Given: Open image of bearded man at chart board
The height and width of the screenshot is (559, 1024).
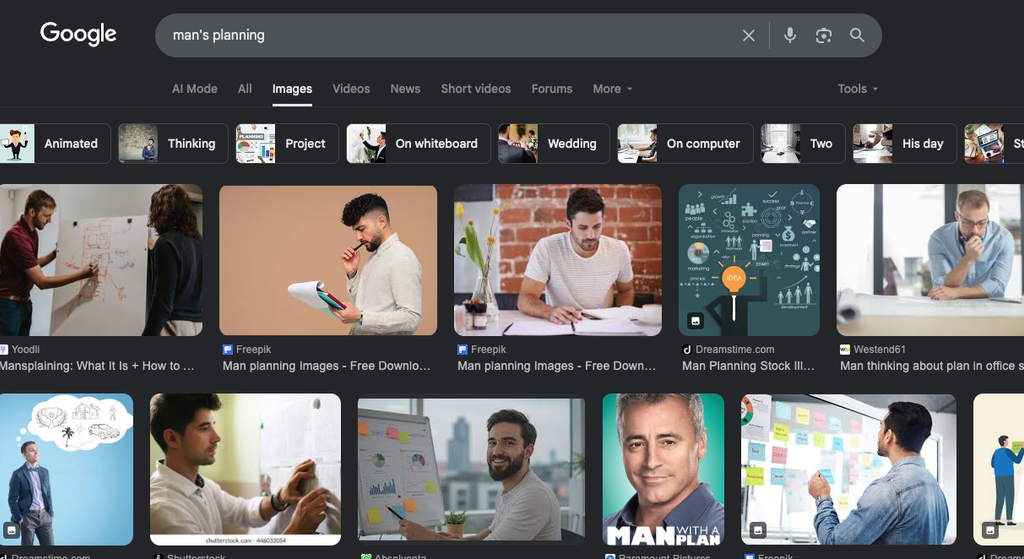Looking at the screenshot, I should 471,469.
